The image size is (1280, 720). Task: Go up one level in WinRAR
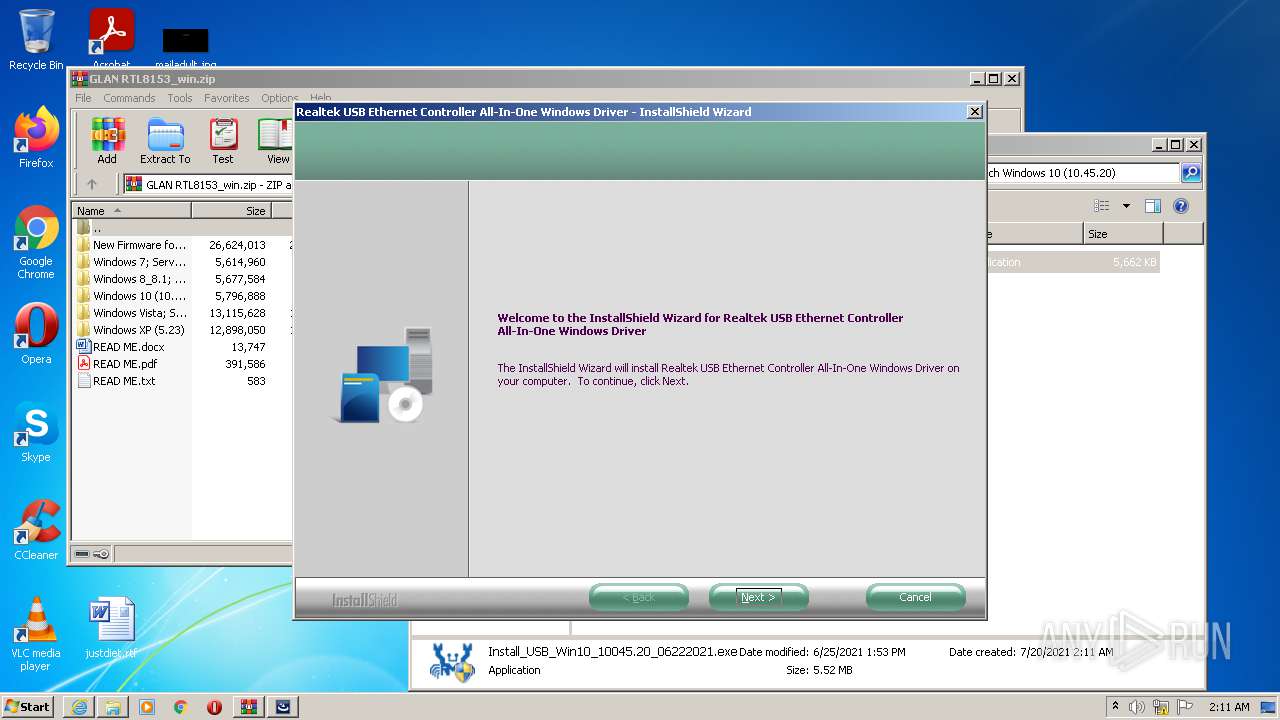coord(92,184)
